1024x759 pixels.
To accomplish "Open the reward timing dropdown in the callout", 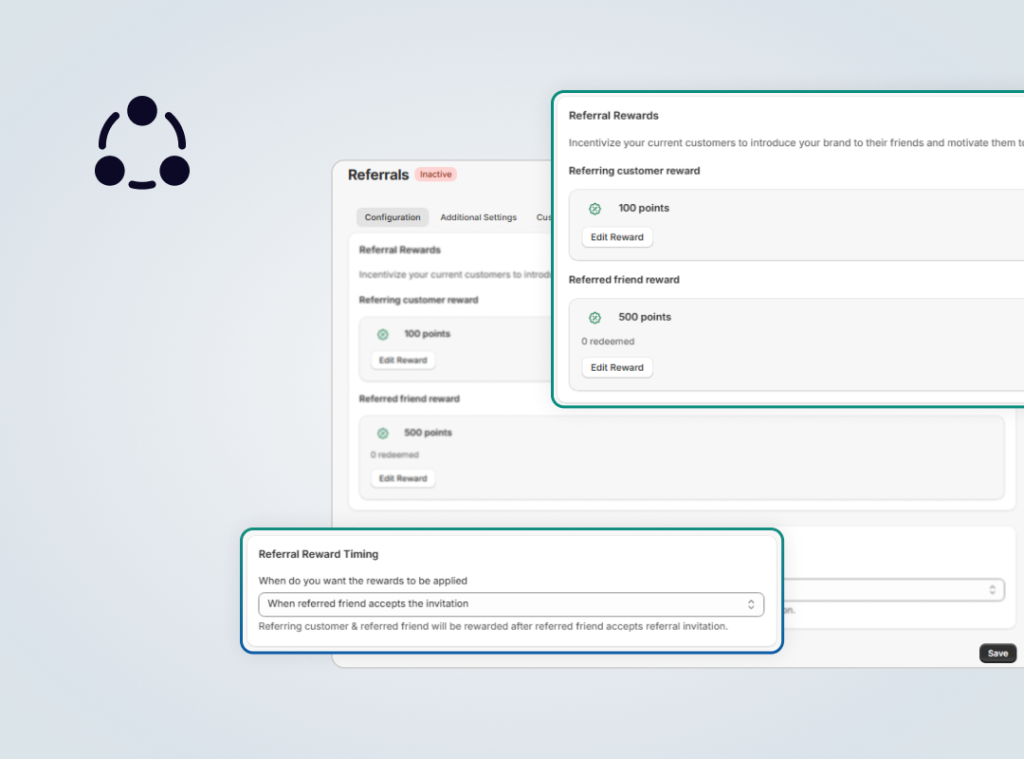I will coord(511,604).
